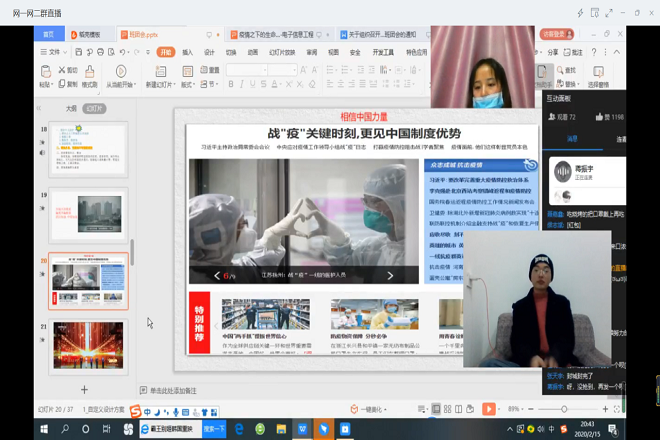Click the Help question mark icon
The width and height of the screenshot is (660, 440).
tap(594, 52)
